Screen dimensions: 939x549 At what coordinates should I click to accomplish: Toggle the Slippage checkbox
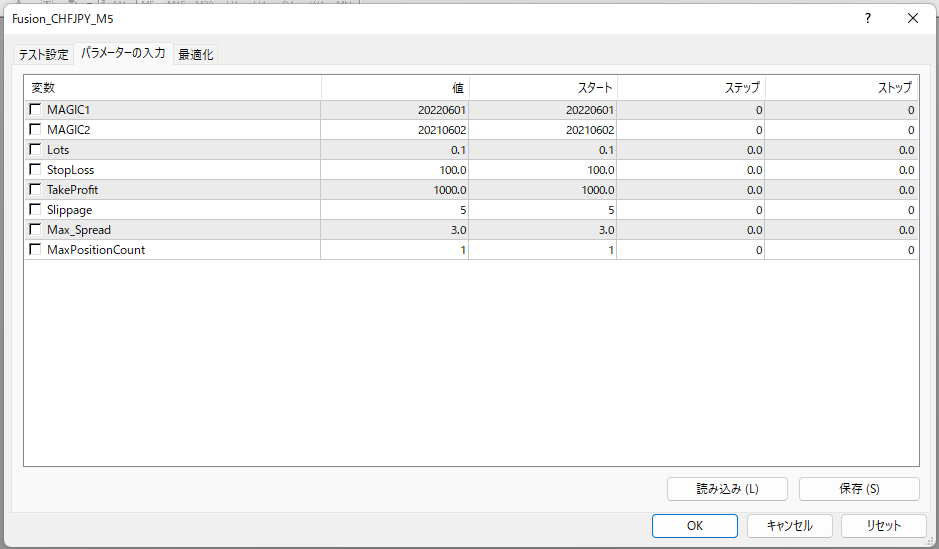coord(35,210)
